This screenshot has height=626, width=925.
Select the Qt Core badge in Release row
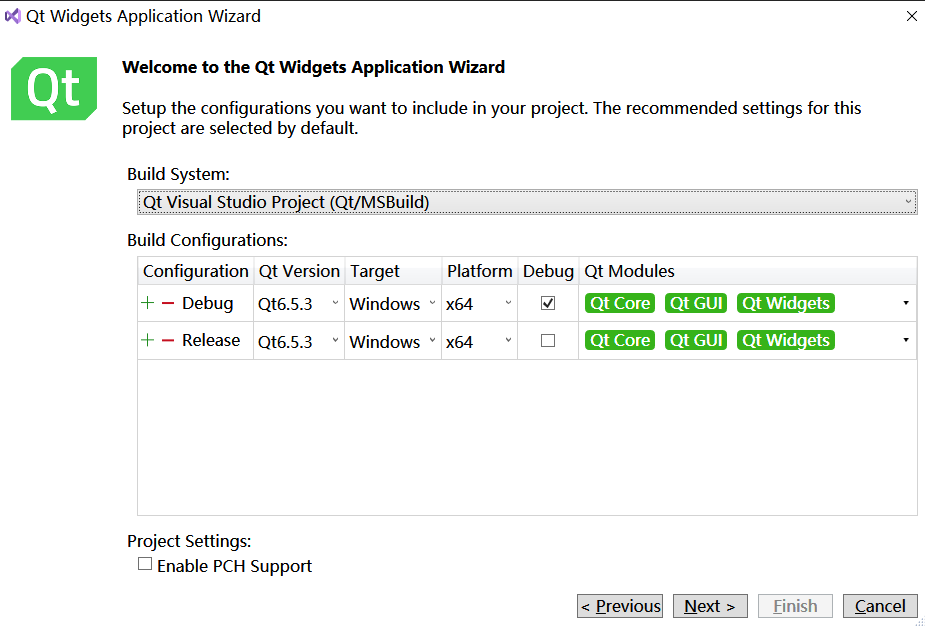click(619, 340)
